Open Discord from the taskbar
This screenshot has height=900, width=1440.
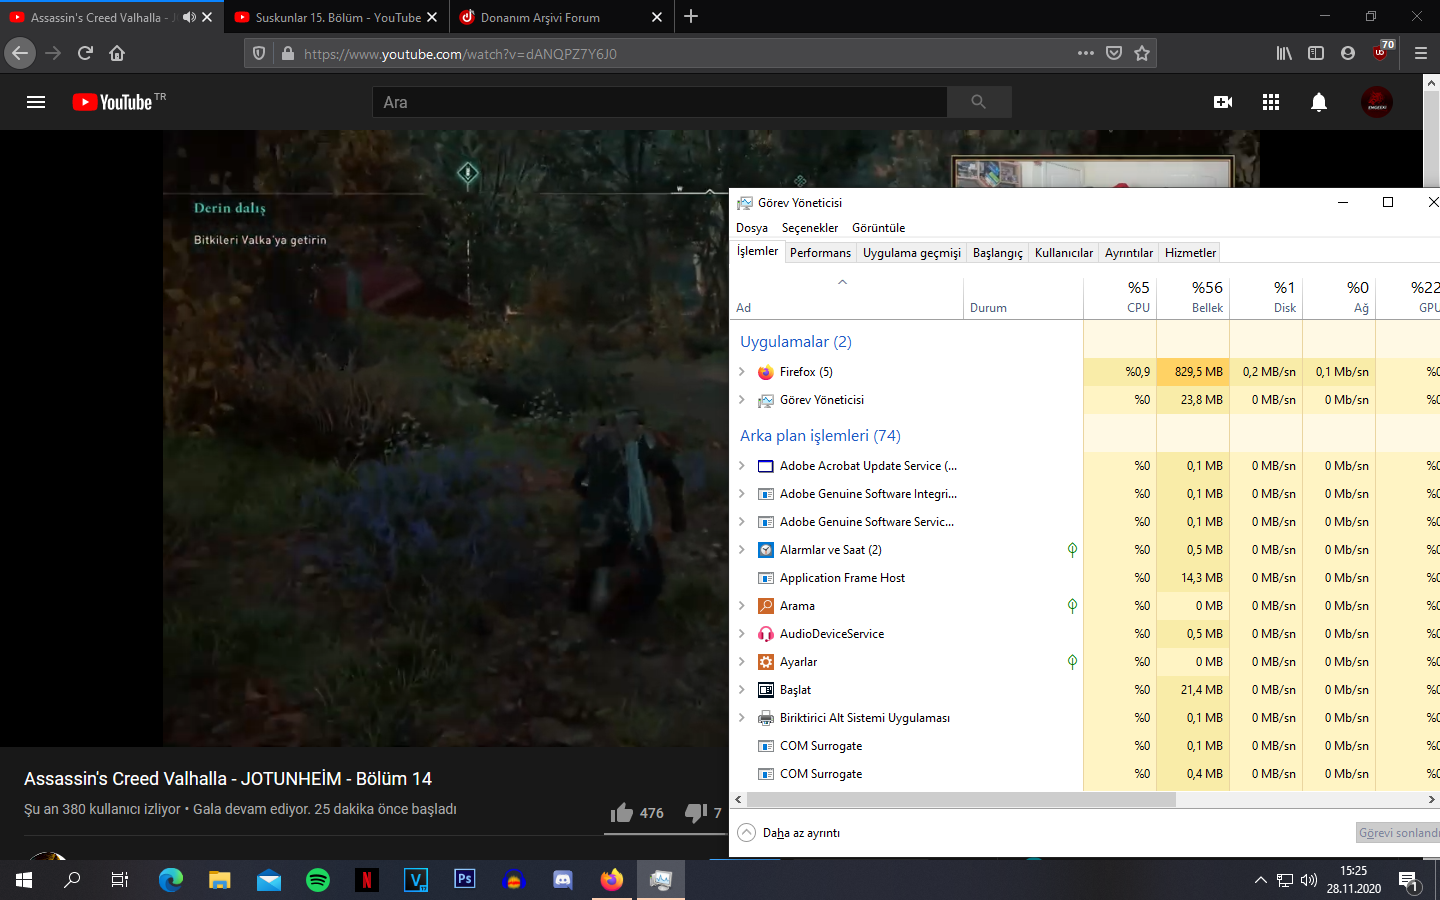click(563, 880)
